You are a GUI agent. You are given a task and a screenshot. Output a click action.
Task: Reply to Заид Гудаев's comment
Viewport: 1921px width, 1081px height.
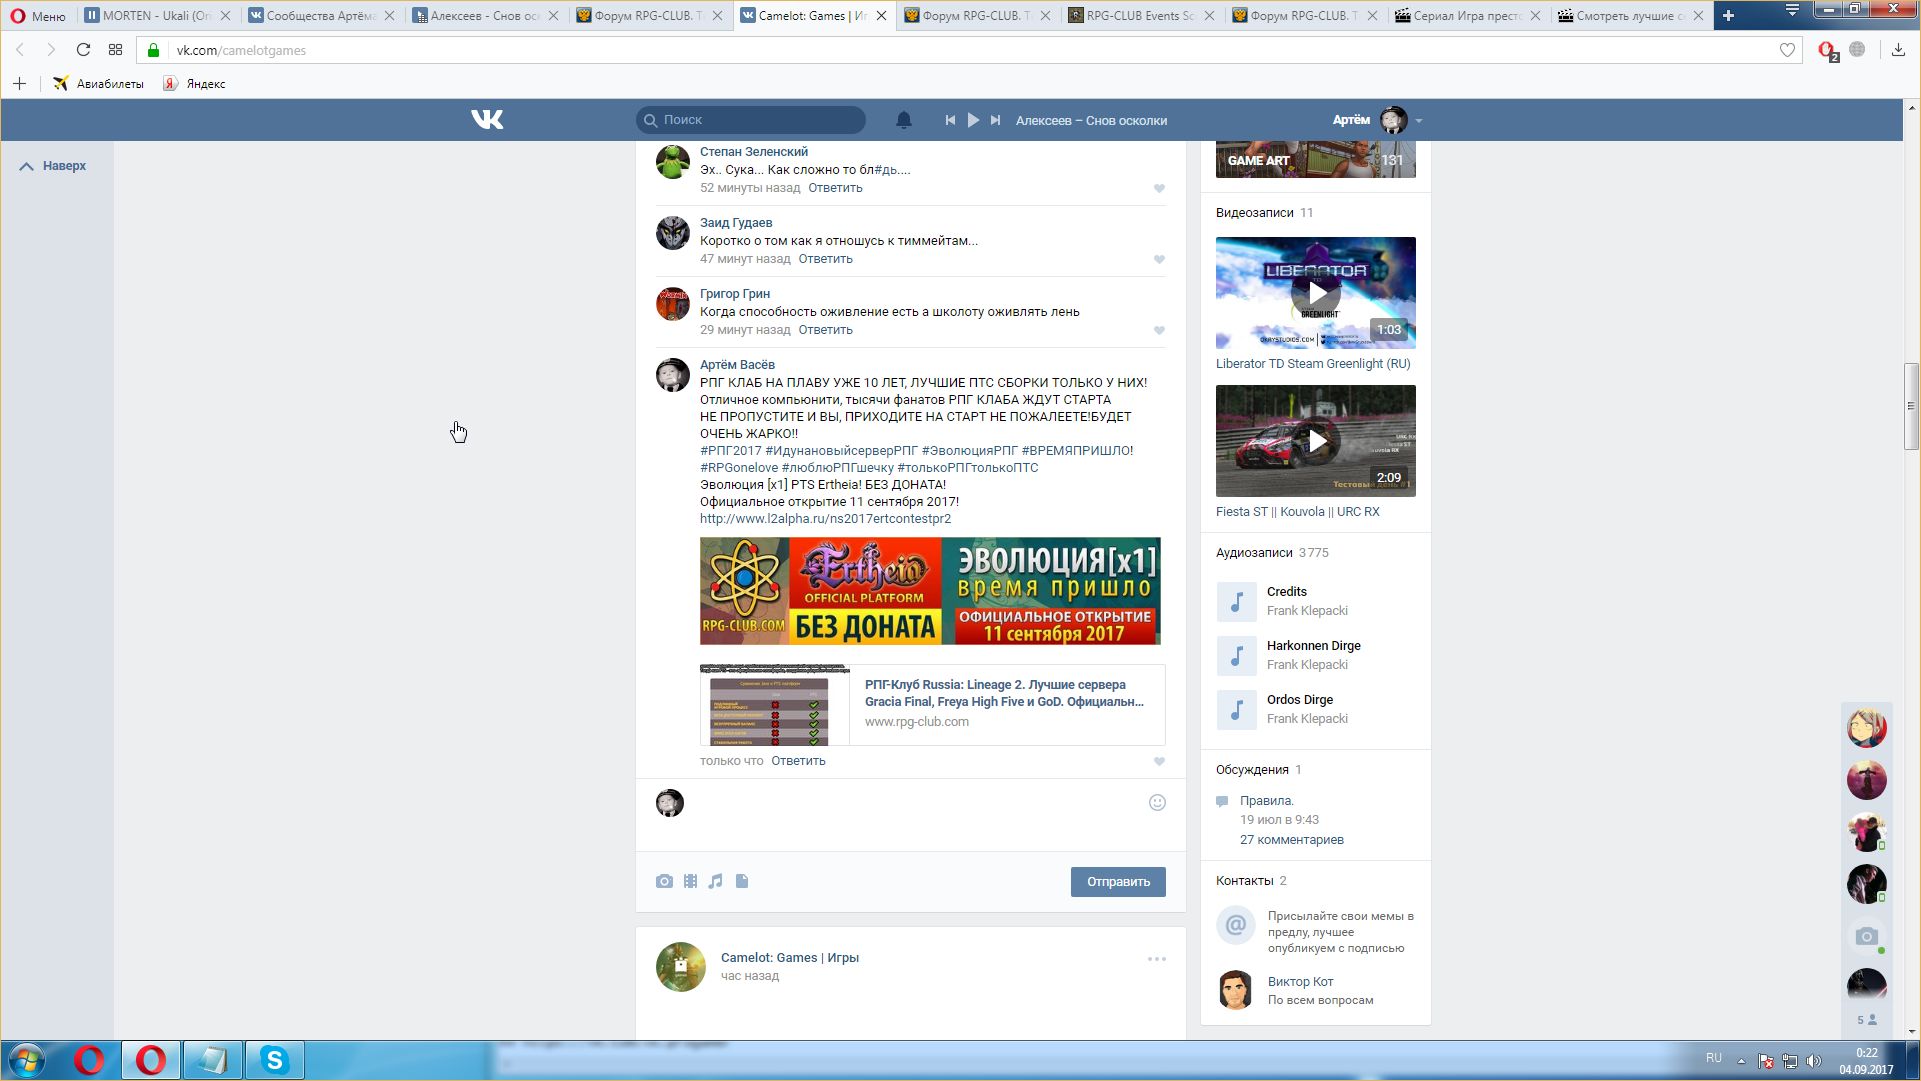[825, 259]
